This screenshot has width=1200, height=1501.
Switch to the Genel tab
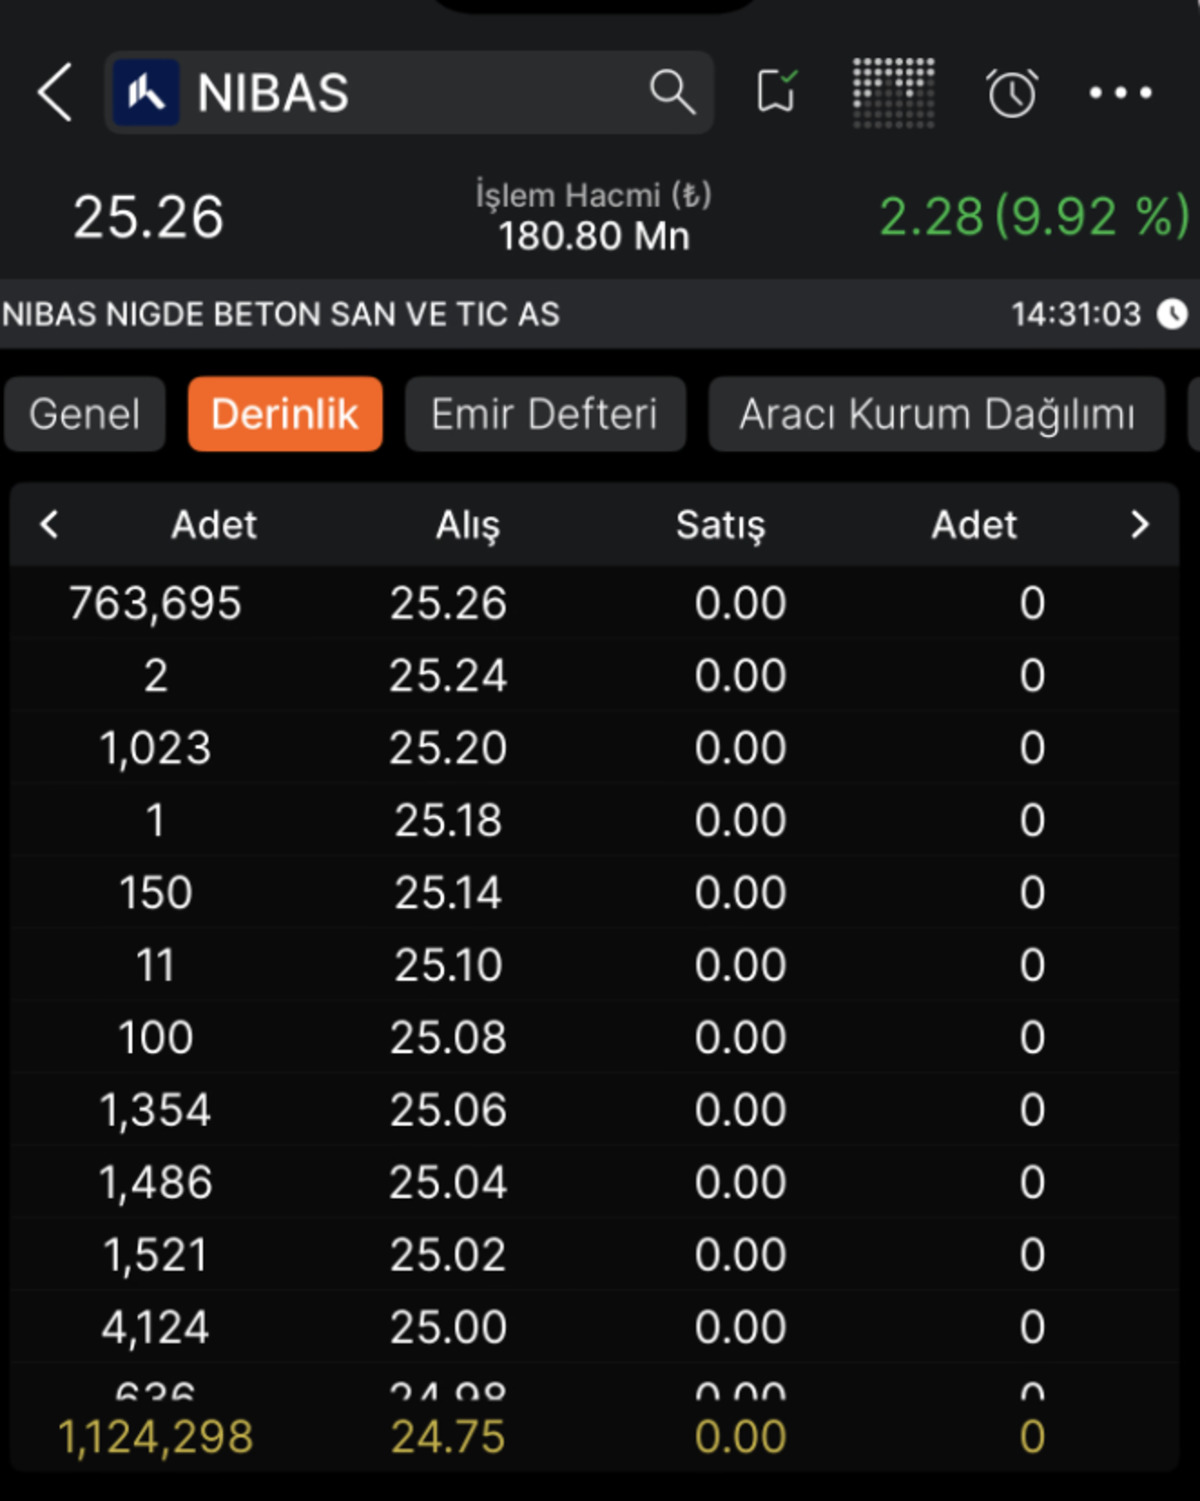85,414
